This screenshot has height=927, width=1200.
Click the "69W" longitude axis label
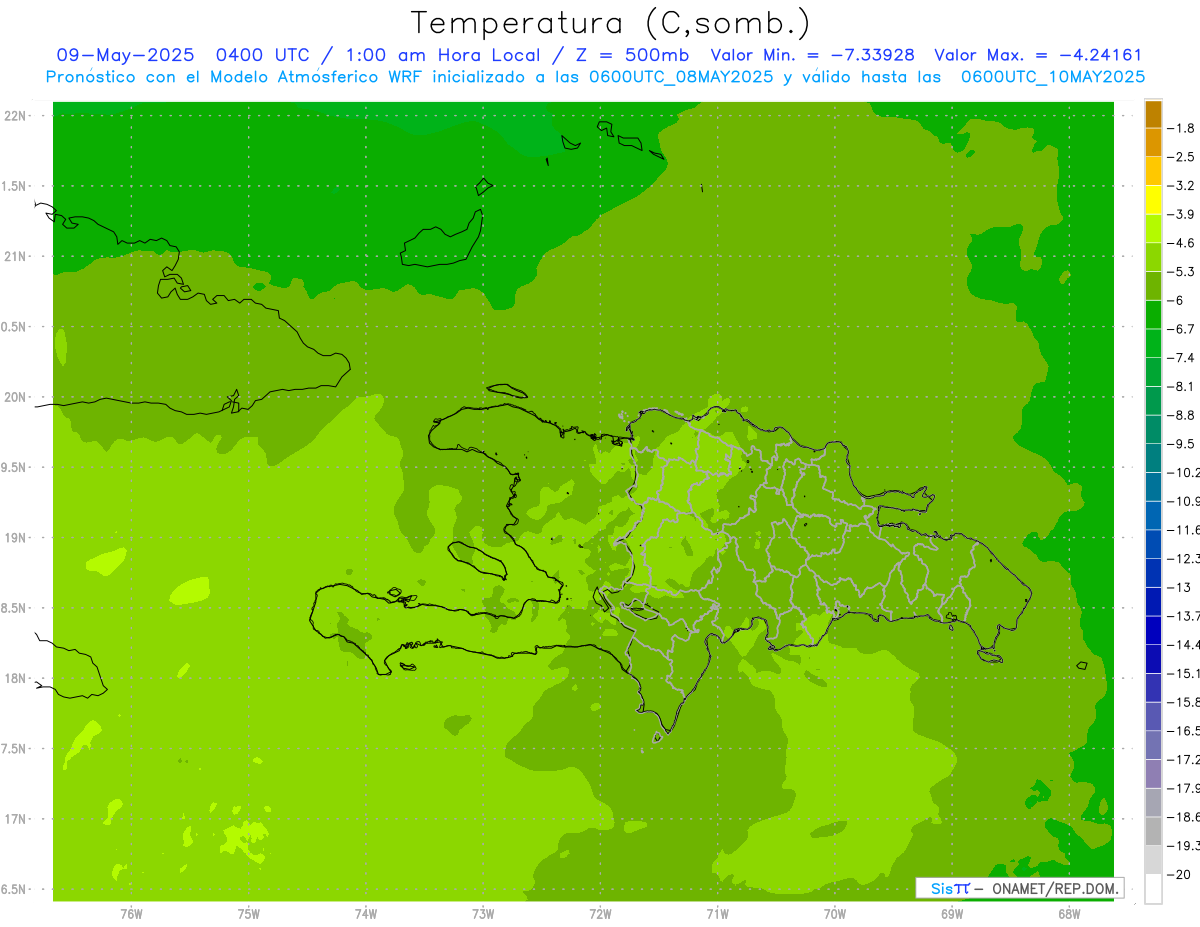(x=952, y=913)
